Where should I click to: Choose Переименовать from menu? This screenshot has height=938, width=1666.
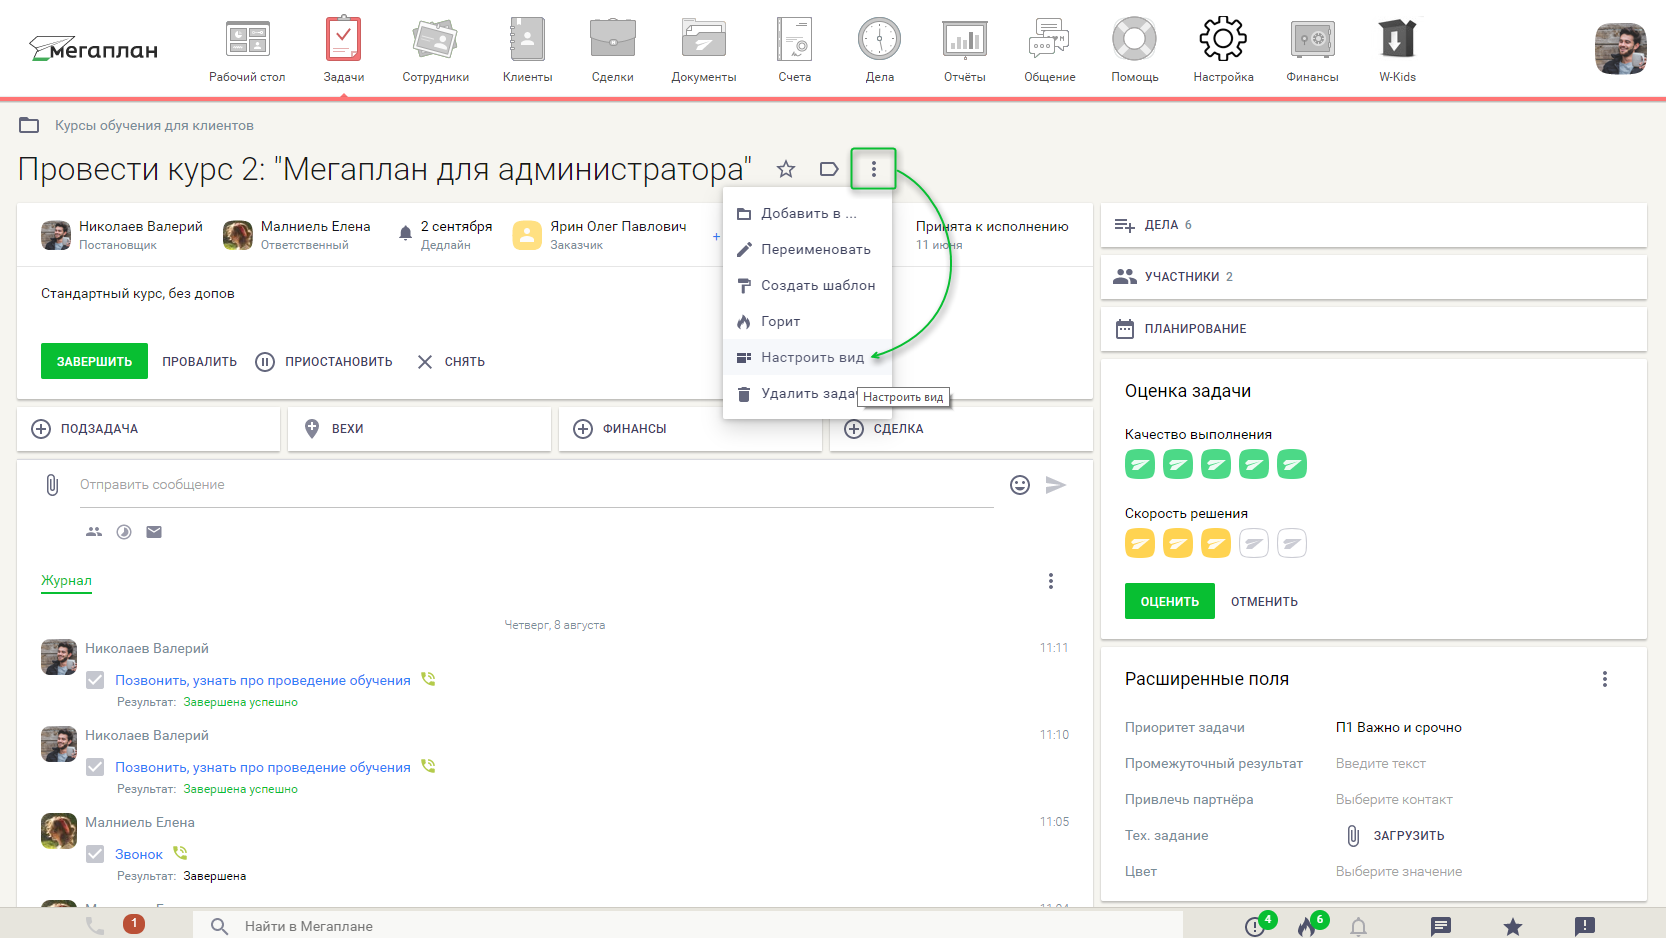pos(808,249)
